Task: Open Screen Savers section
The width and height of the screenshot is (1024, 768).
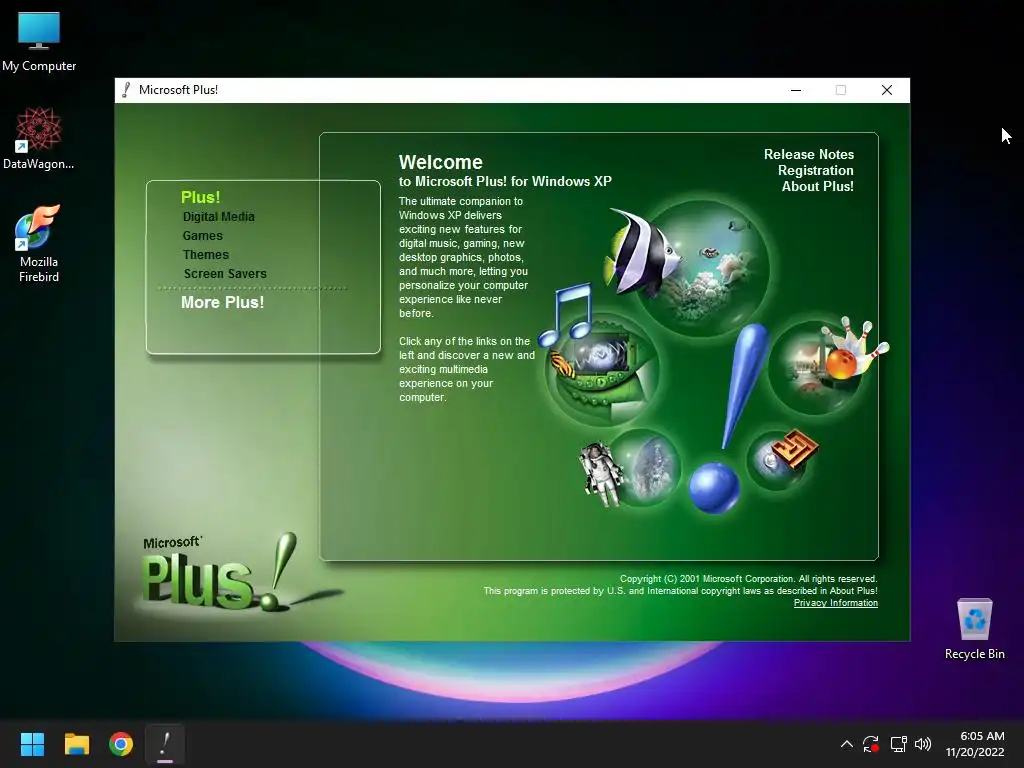Action: pos(225,274)
